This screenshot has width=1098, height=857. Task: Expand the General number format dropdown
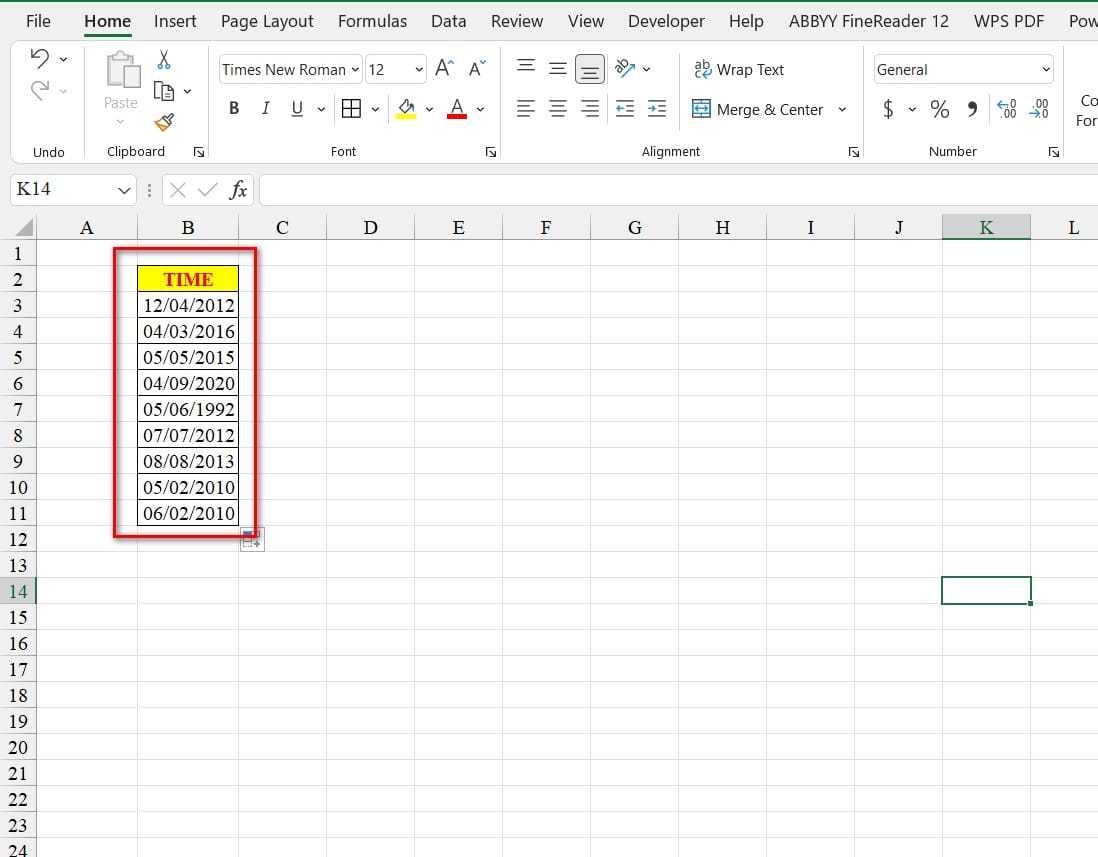coord(1046,70)
